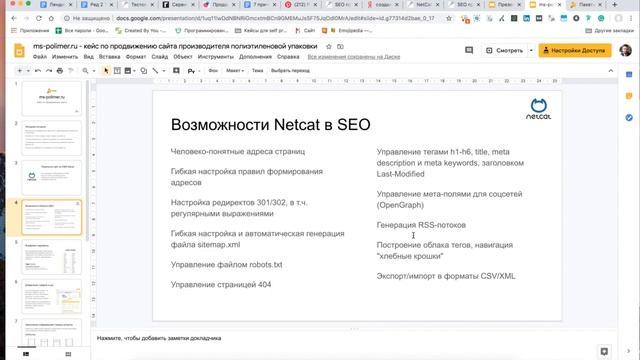Select slide 5 thumbnail
The image size is (640, 360).
click(x=51, y=257)
